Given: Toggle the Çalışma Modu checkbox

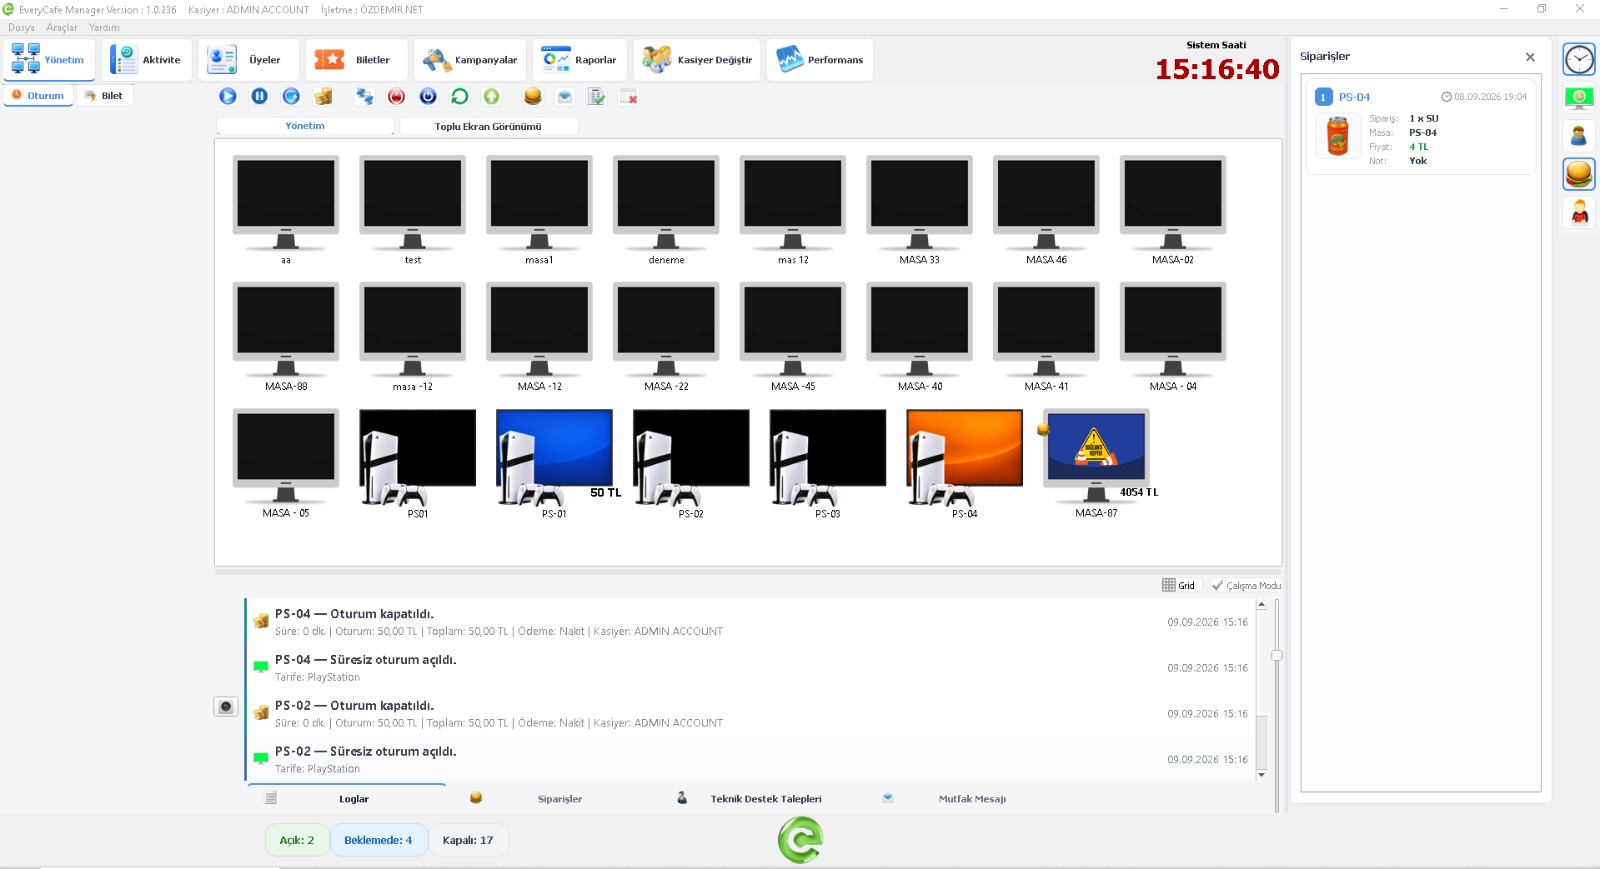Looking at the screenshot, I should pyautogui.click(x=1246, y=585).
